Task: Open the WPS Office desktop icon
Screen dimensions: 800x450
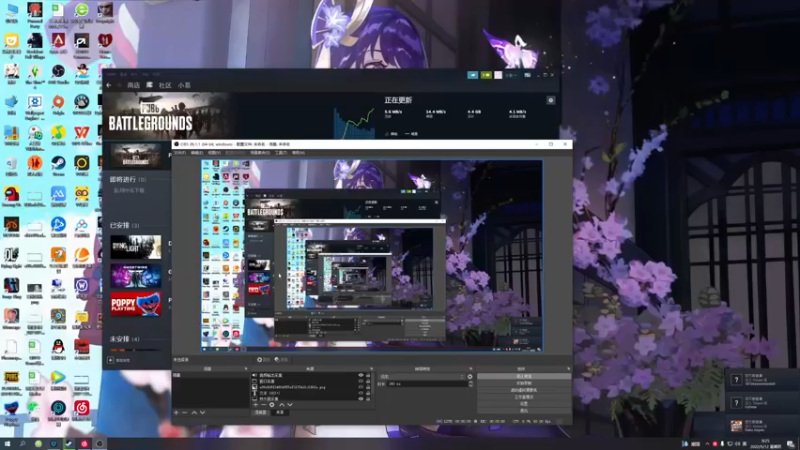Action: click(82, 133)
